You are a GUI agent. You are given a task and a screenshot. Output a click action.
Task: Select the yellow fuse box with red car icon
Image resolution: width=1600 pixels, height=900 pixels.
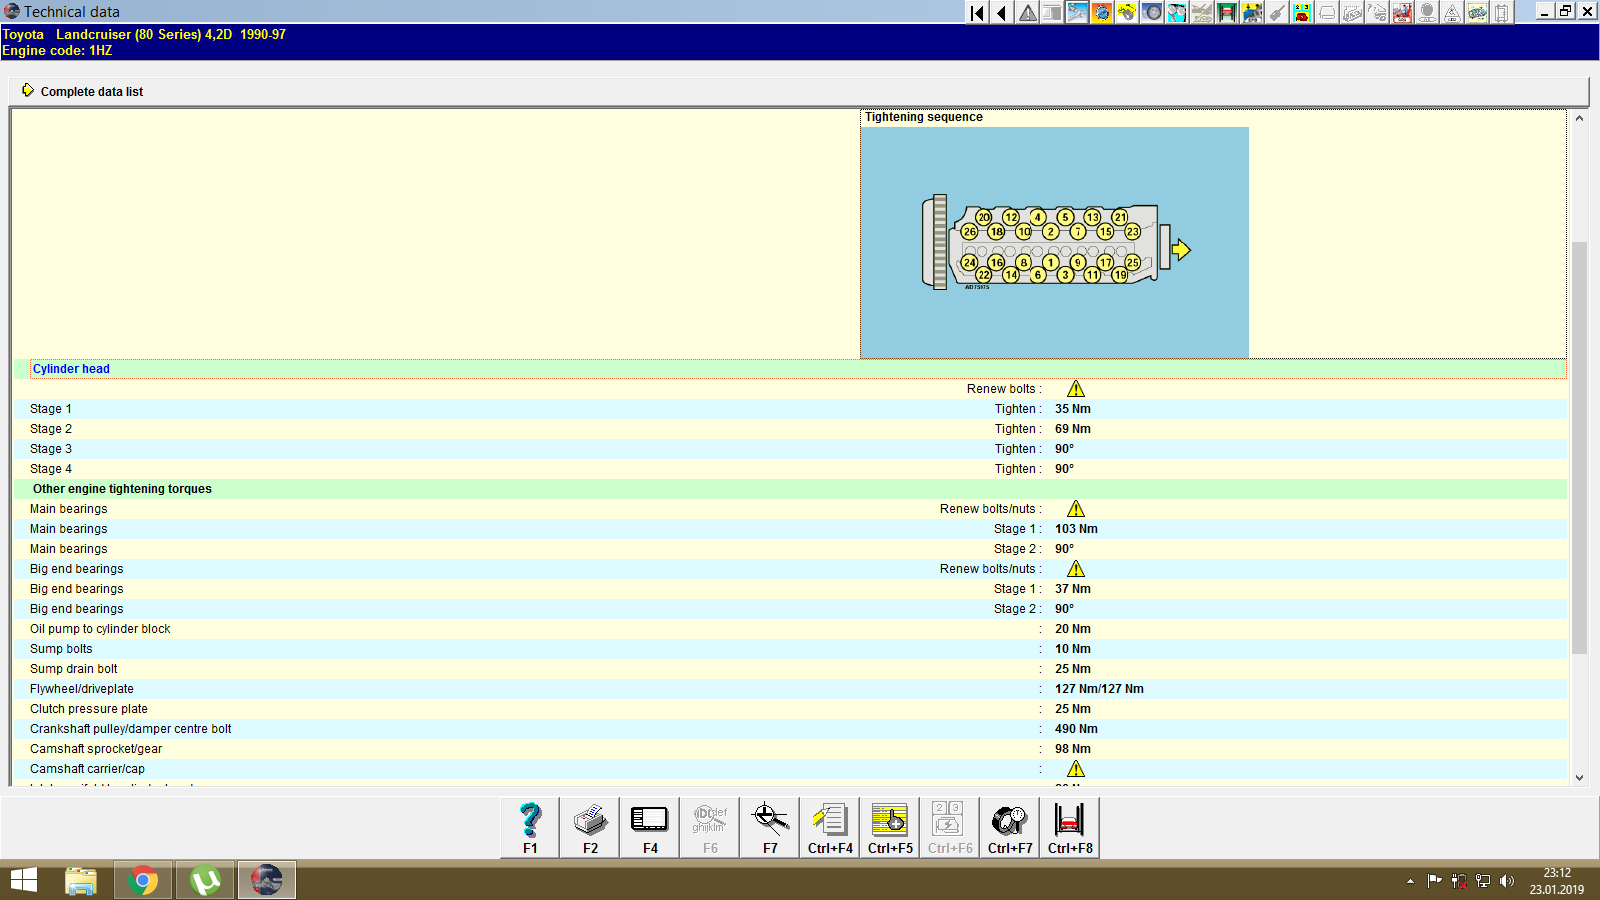pos(1302,12)
